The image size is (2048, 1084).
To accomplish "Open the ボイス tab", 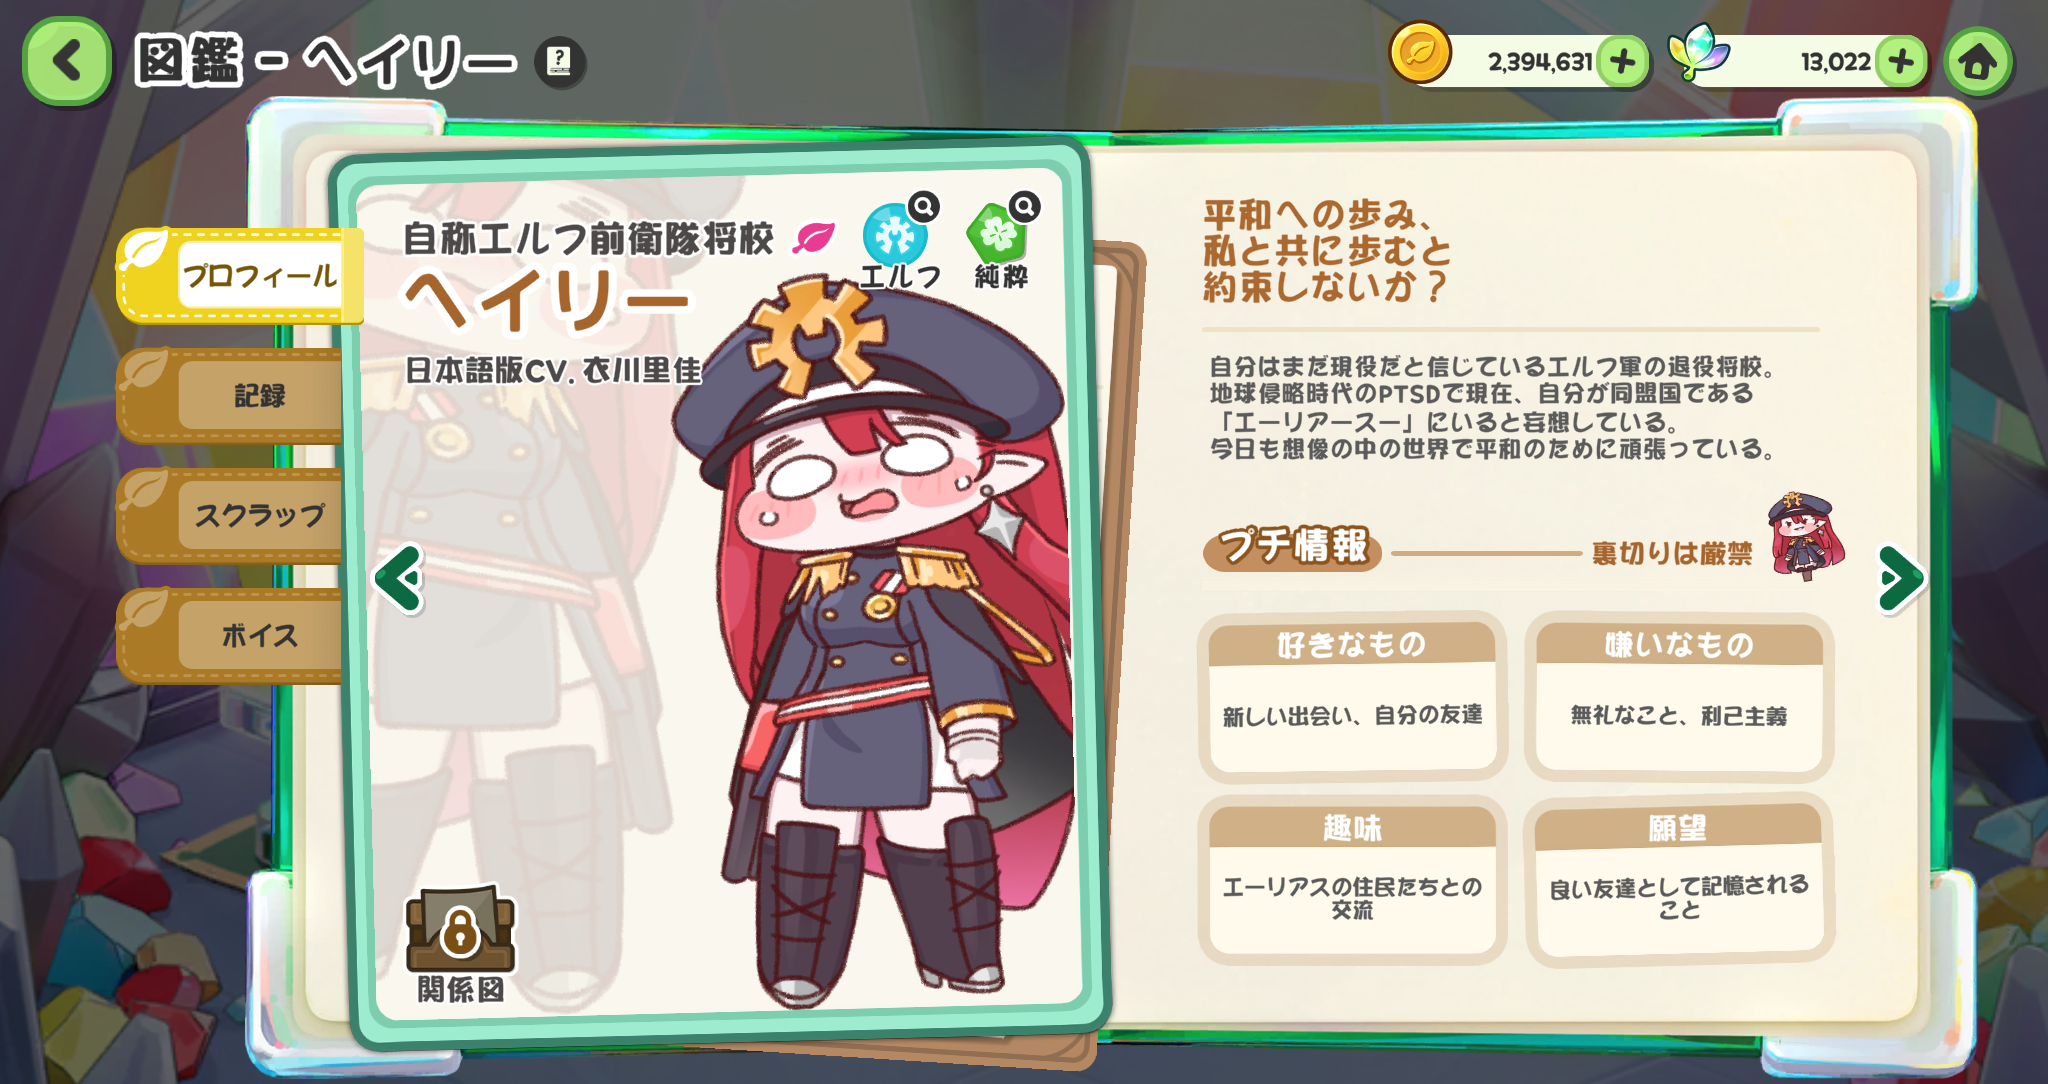I will pyautogui.click(x=232, y=636).
